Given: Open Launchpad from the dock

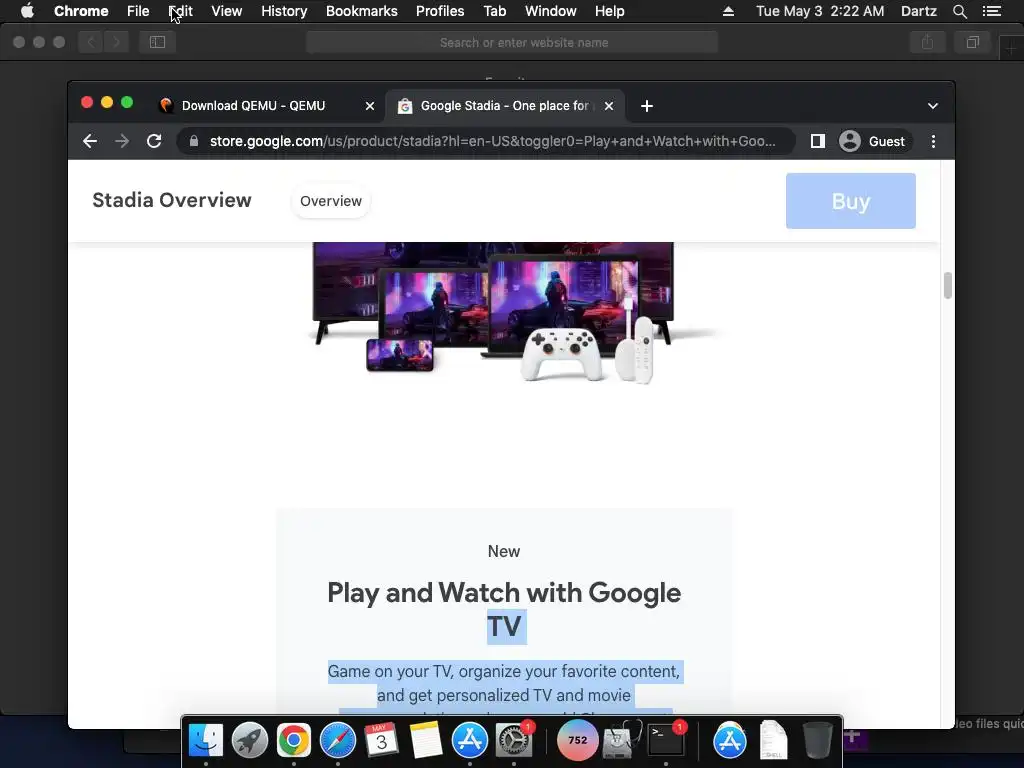Looking at the screenshot, I should point(249,740).
